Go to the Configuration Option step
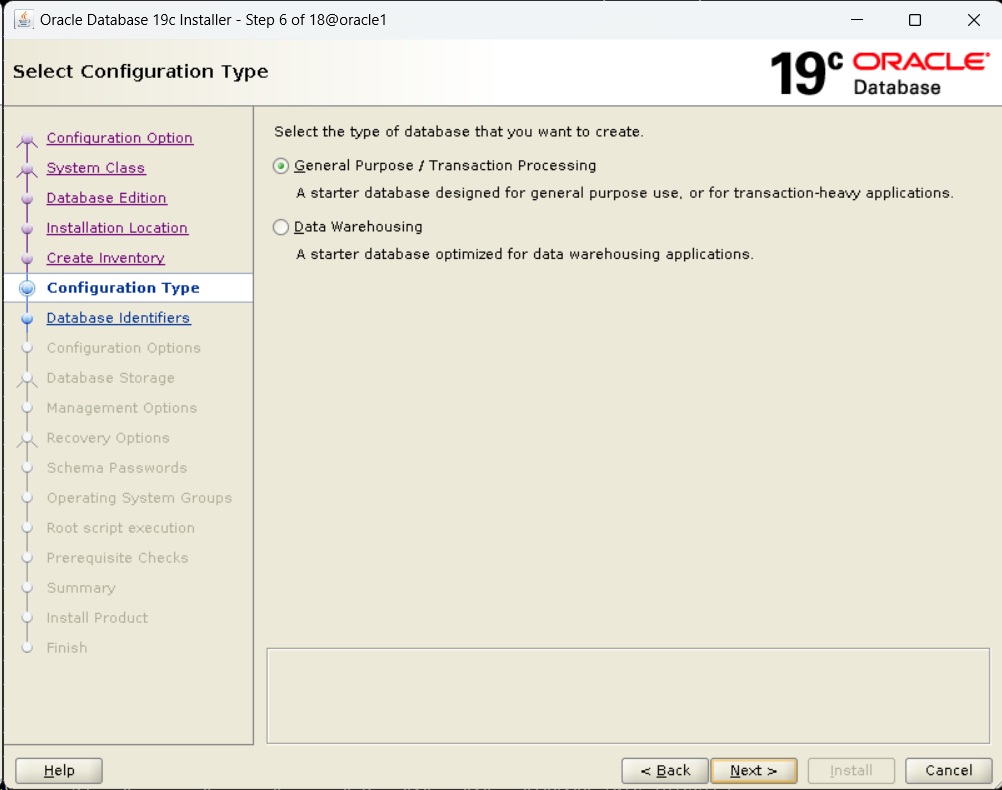Viewport: 1002px width, 790px height. point(119,138)
